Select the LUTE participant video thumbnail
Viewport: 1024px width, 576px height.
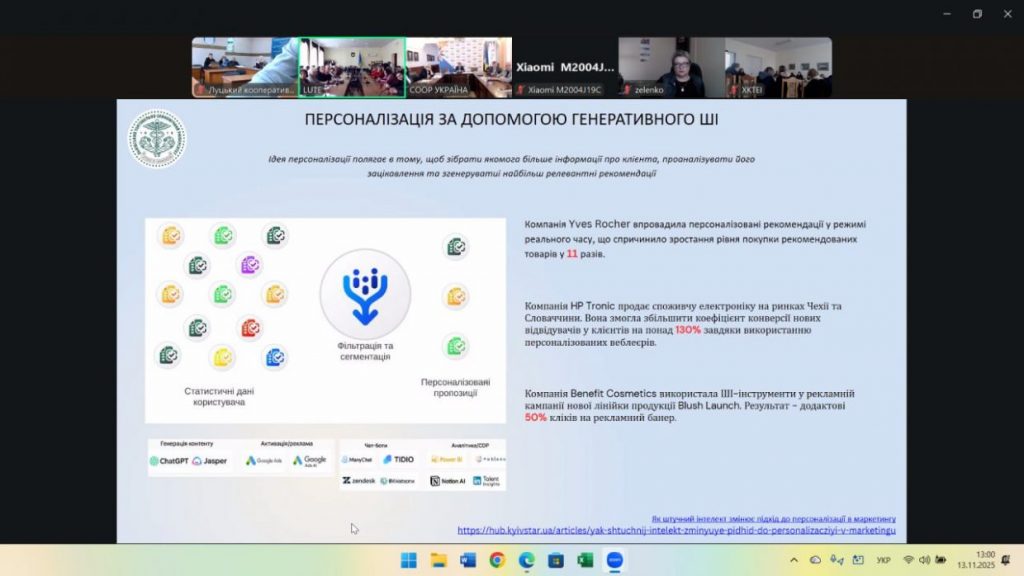point(352,67)
